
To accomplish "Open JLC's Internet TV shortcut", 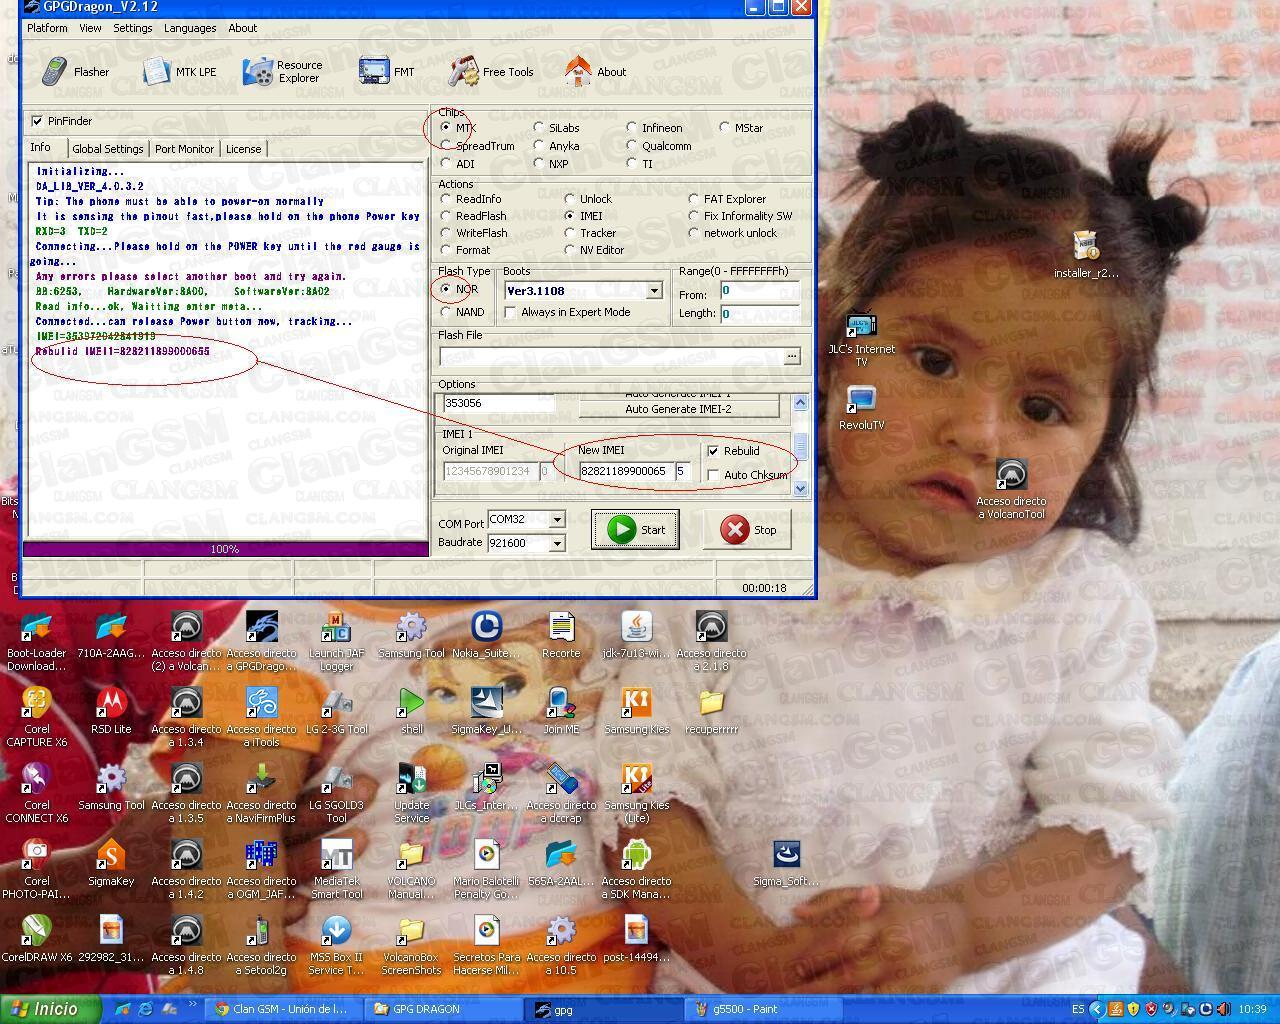I will click(x=861, y=340).
